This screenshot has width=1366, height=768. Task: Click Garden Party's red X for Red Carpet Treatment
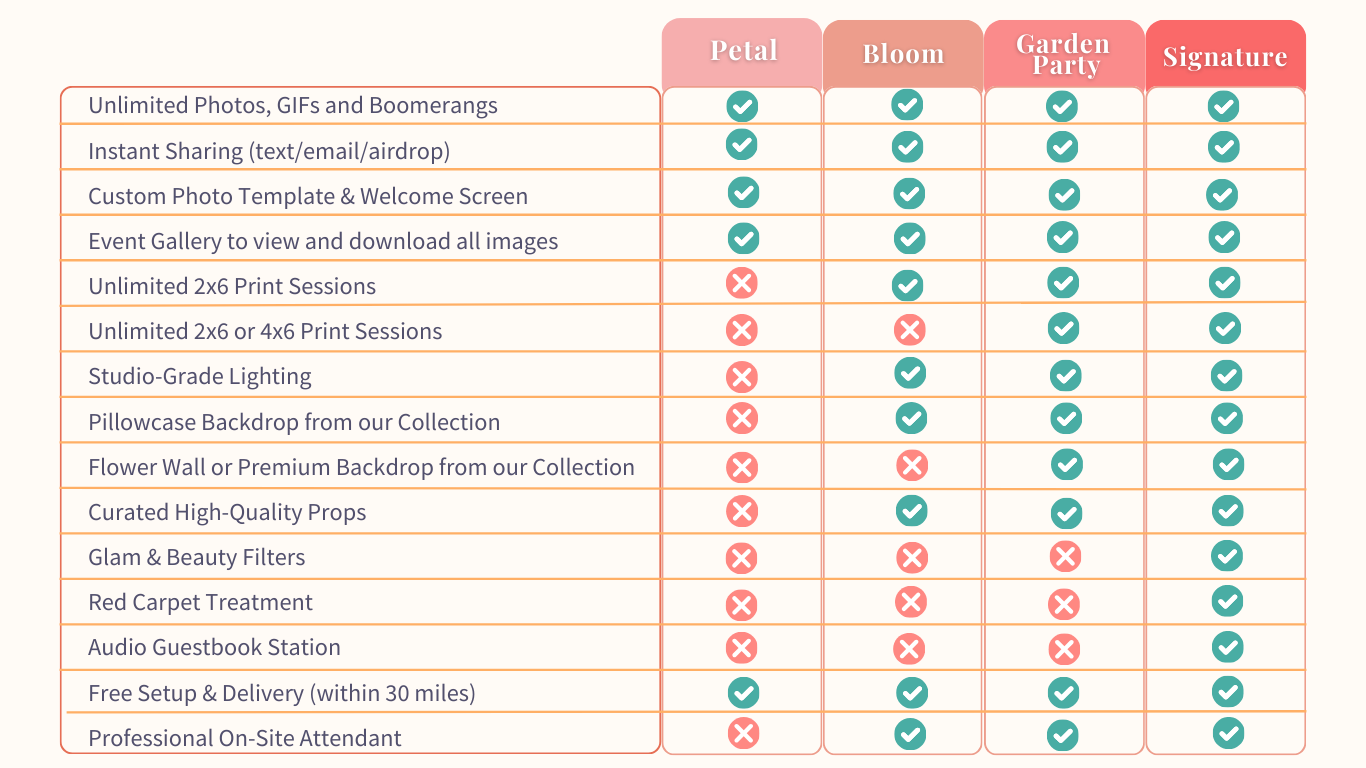[1064, 604]
